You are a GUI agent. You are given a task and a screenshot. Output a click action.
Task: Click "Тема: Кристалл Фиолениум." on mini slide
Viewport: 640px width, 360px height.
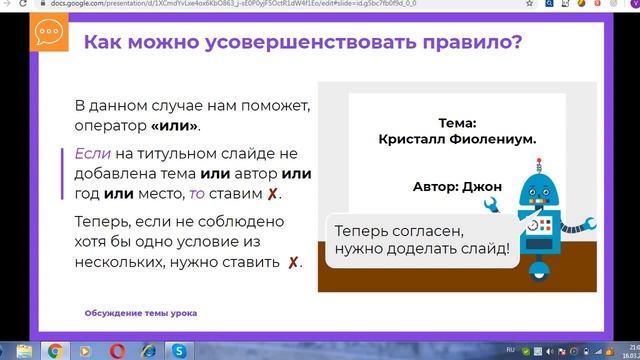pos(457,131)
